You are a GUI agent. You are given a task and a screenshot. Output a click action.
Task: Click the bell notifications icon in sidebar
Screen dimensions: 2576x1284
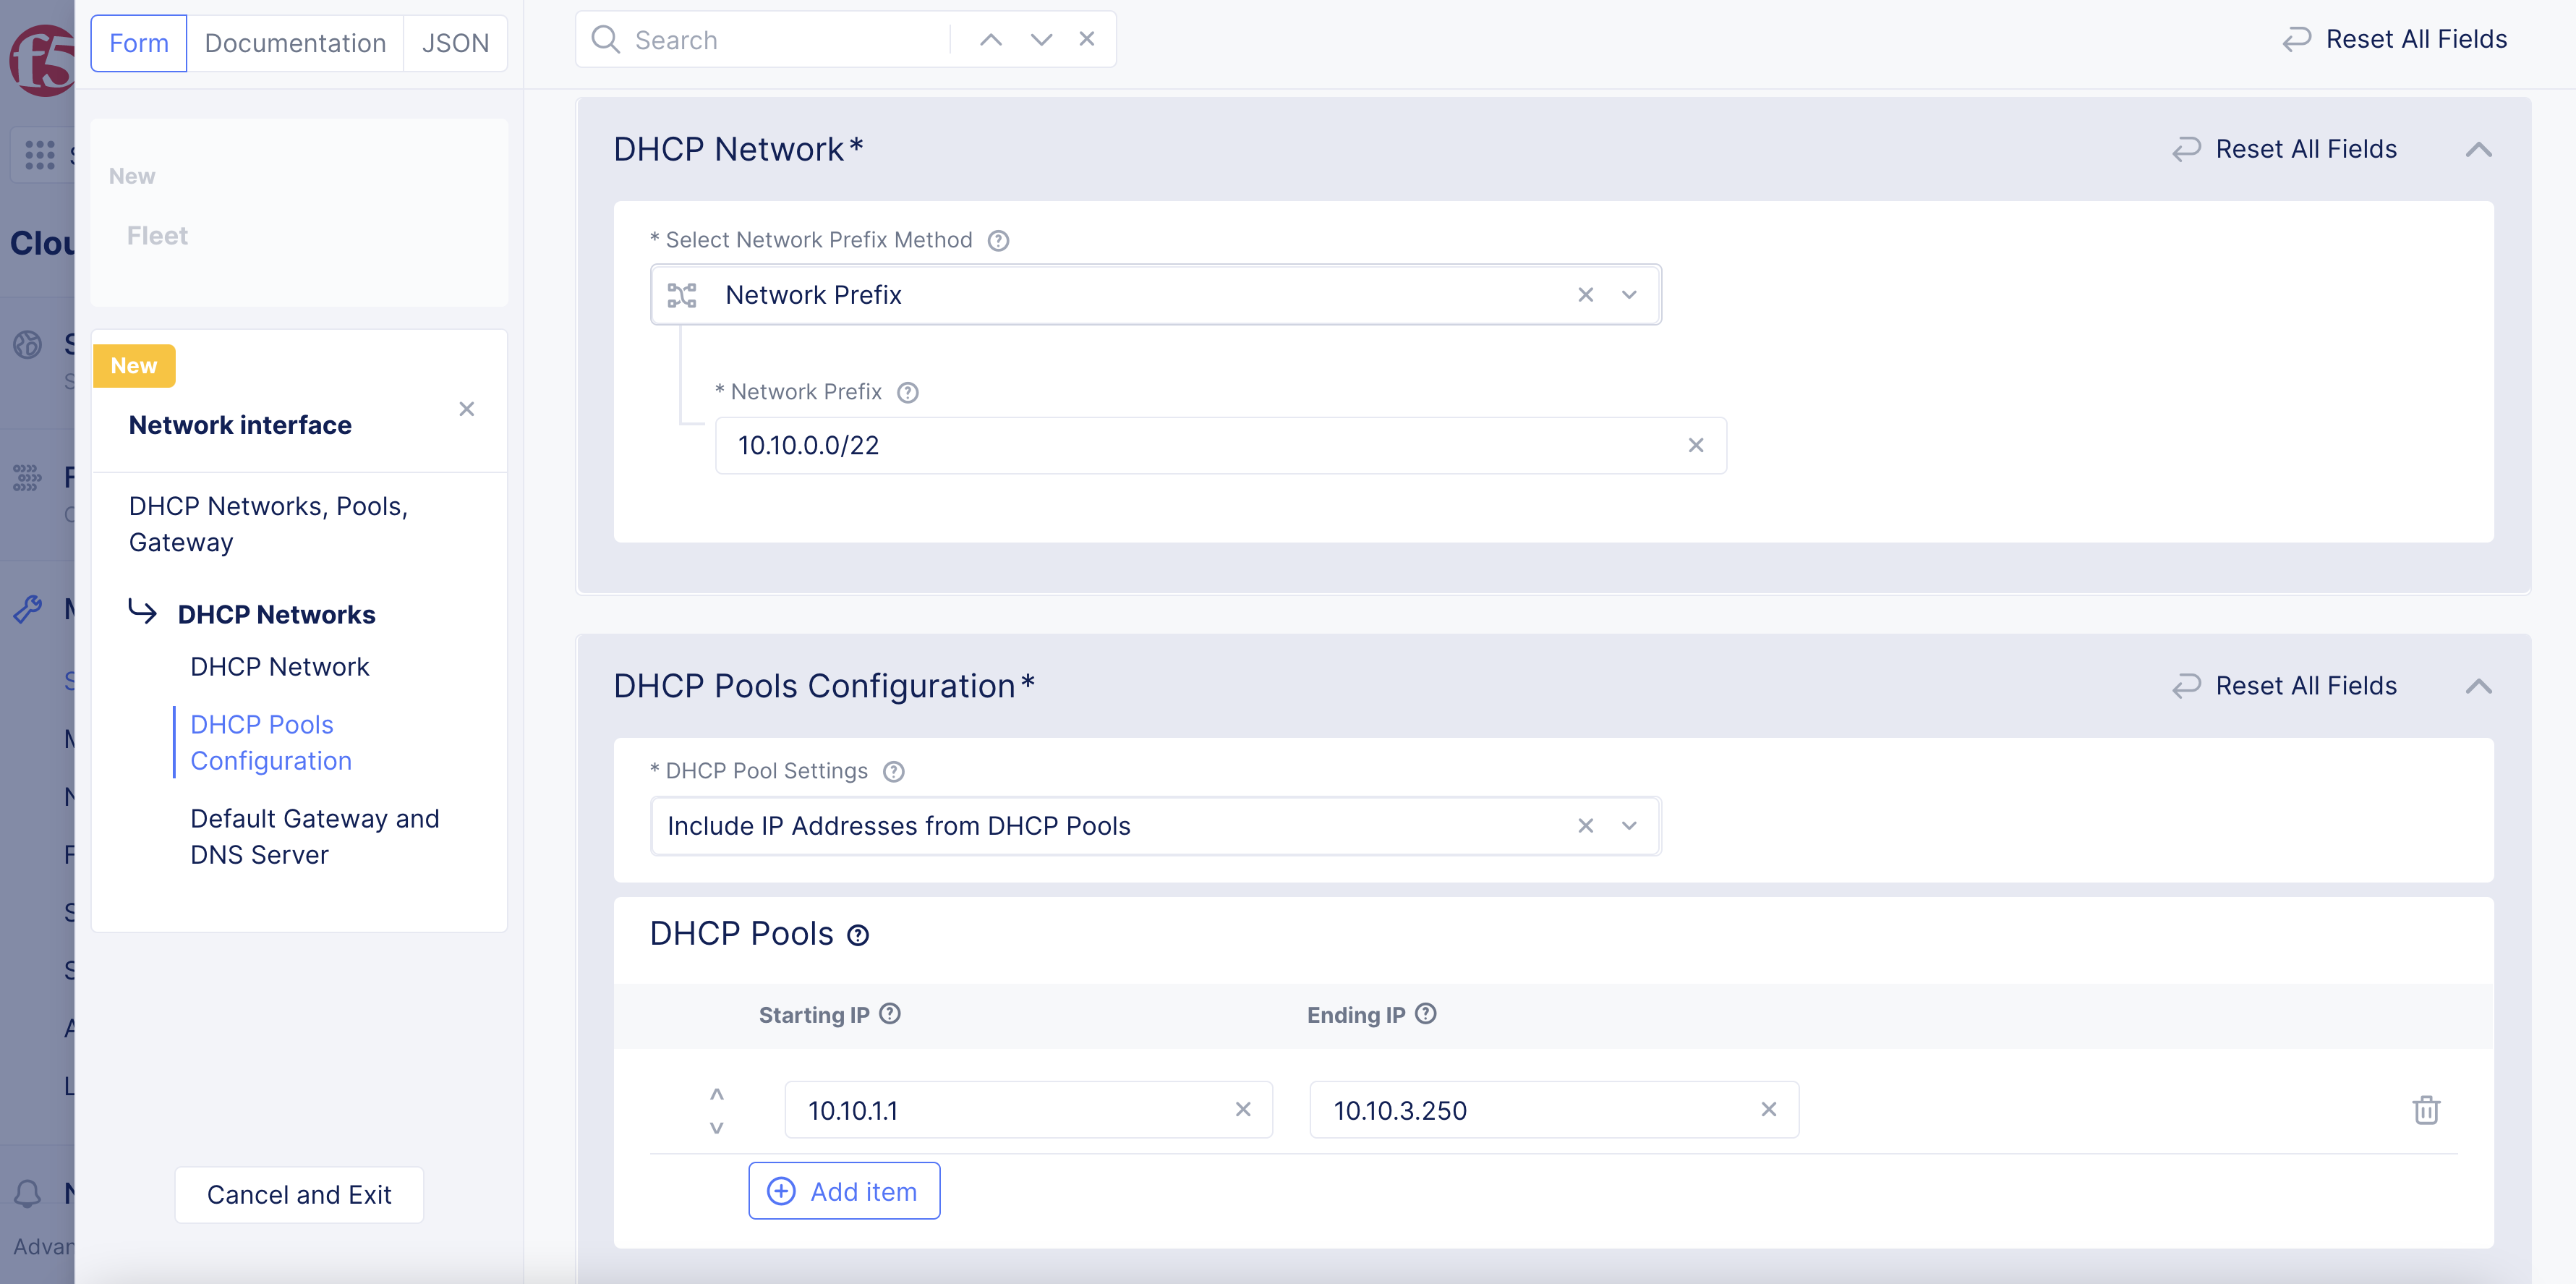pos(27,1193)
